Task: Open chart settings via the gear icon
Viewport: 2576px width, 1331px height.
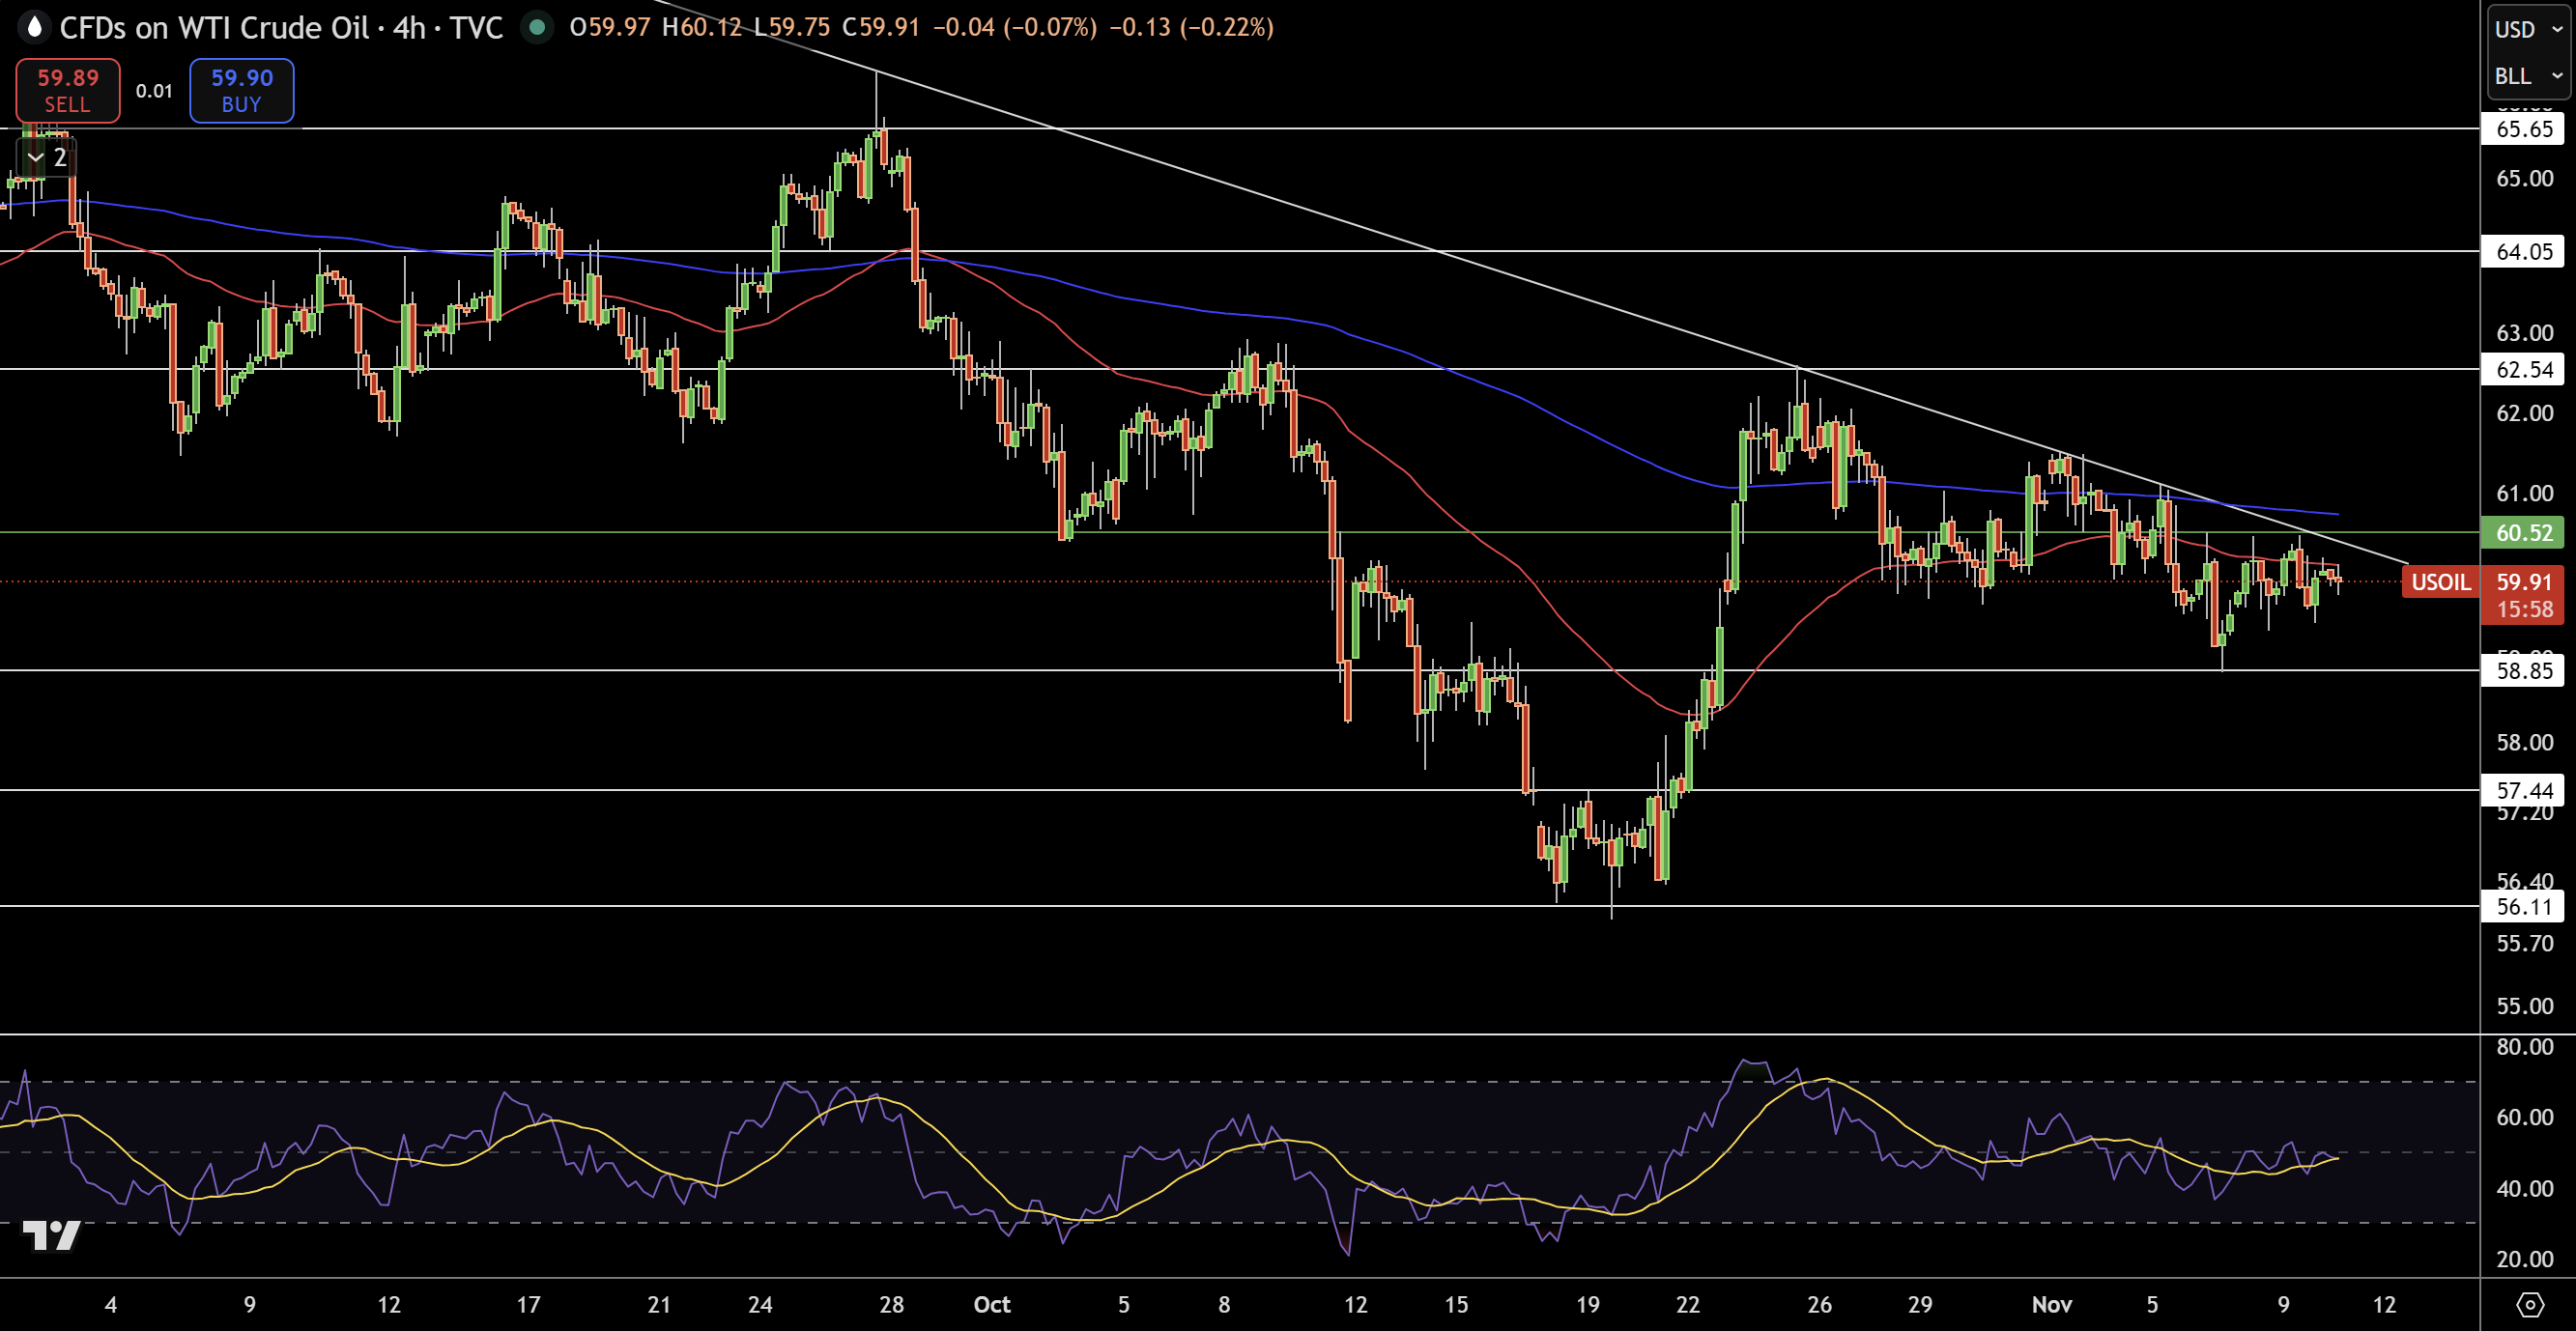Action: [x=2531, y=1305]
